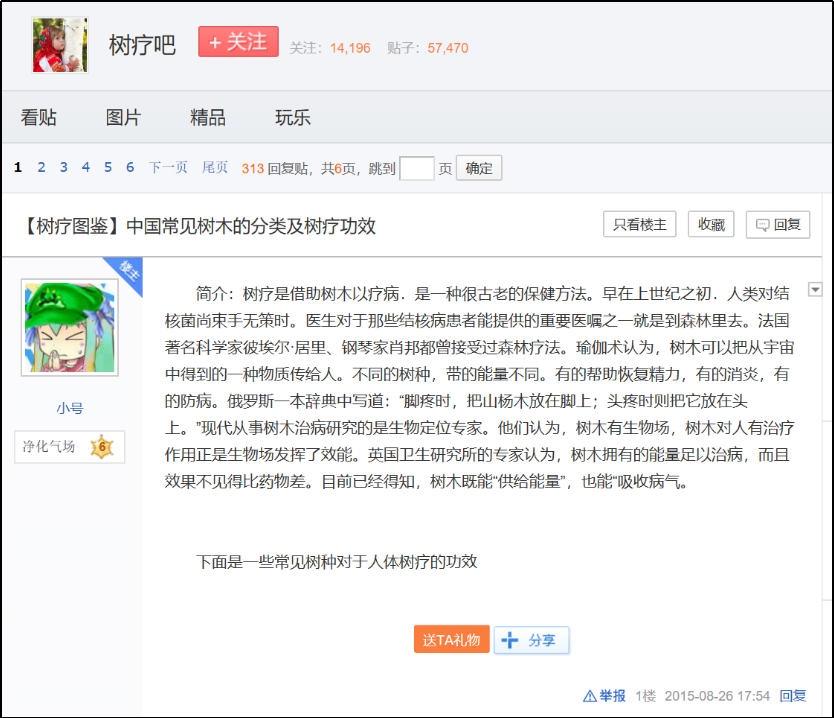
Task: Open user profile 小号
Action: coord(70,408)
